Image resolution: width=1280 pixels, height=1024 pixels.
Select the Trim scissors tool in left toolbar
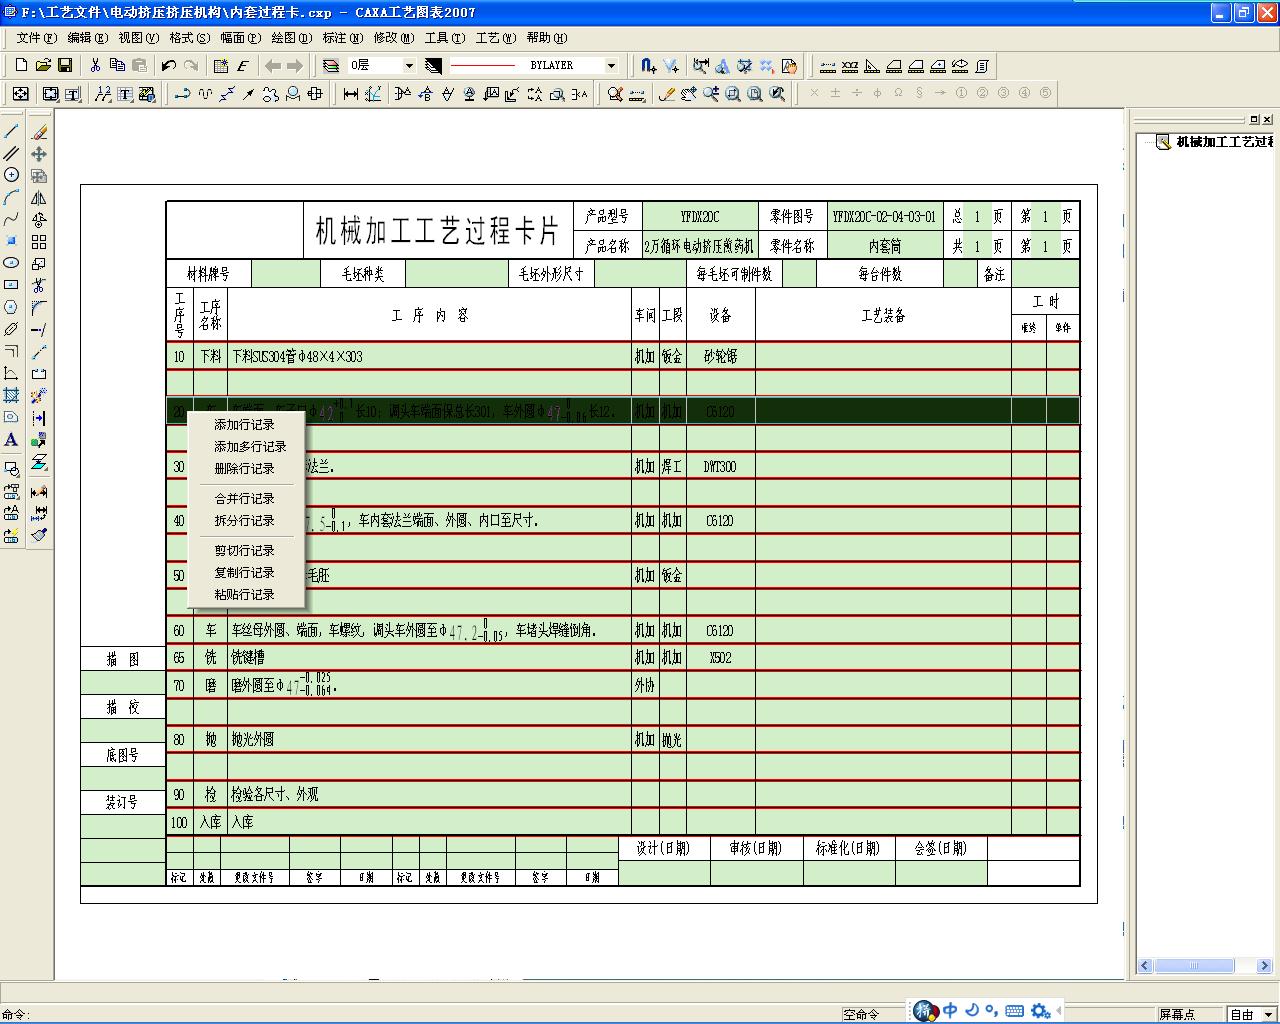coord(39,285)
